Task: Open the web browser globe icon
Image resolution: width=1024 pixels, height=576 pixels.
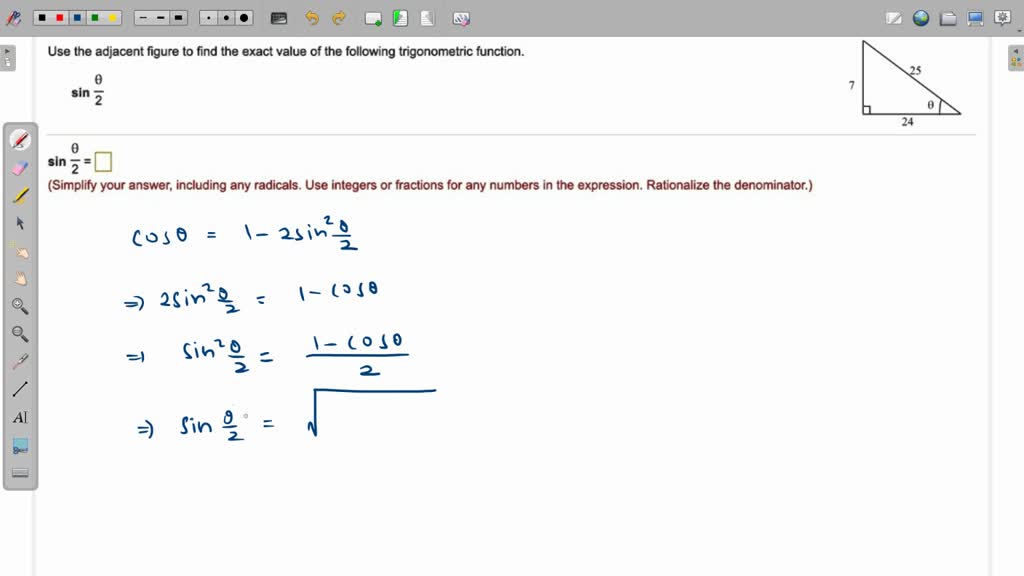Action: [920, 17]
